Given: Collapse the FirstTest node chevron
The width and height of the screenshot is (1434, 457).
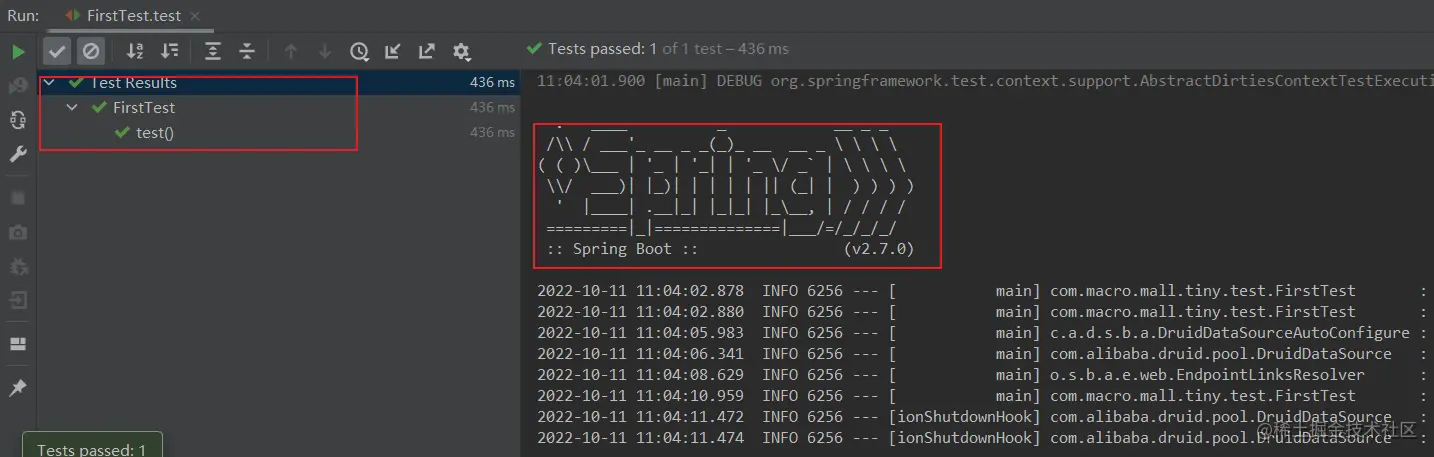Looking at the screenshot, I should point(72,107).
